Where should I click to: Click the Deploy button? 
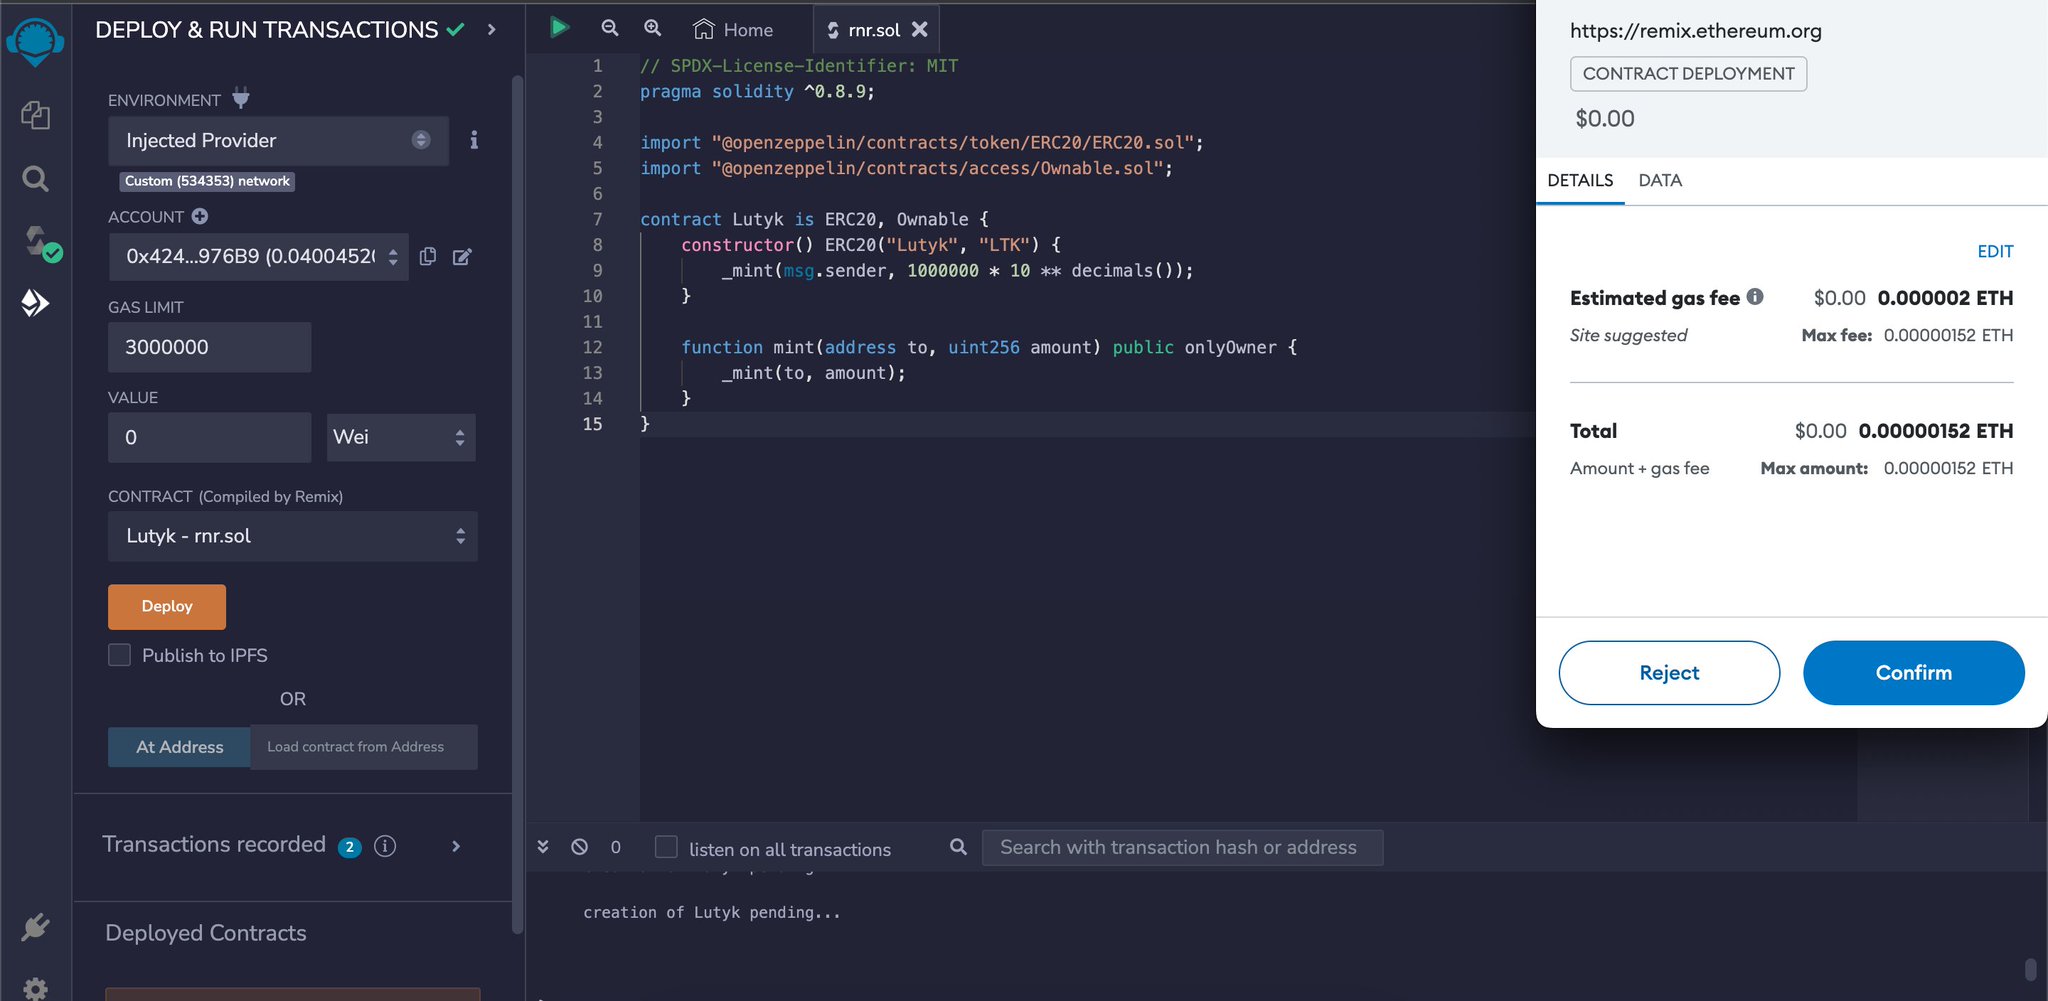coord(166,606)
